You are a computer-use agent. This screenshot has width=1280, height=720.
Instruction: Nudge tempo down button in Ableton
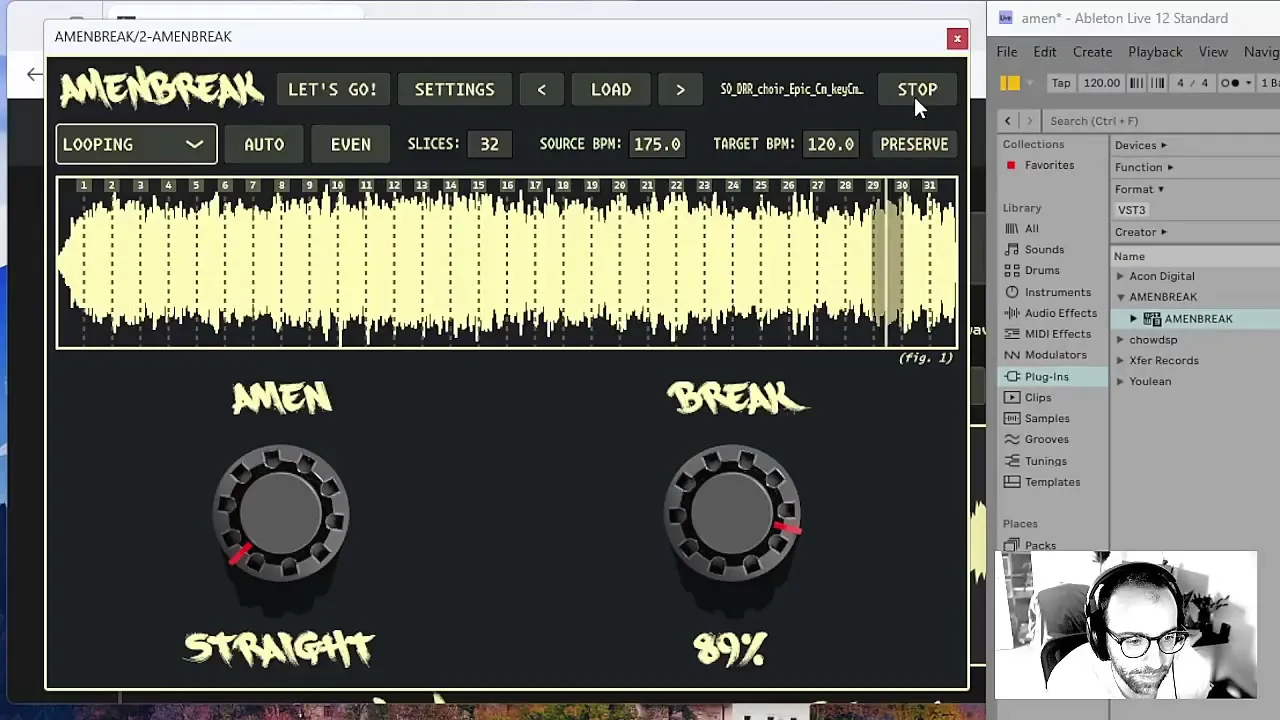tap(1137, 83)
